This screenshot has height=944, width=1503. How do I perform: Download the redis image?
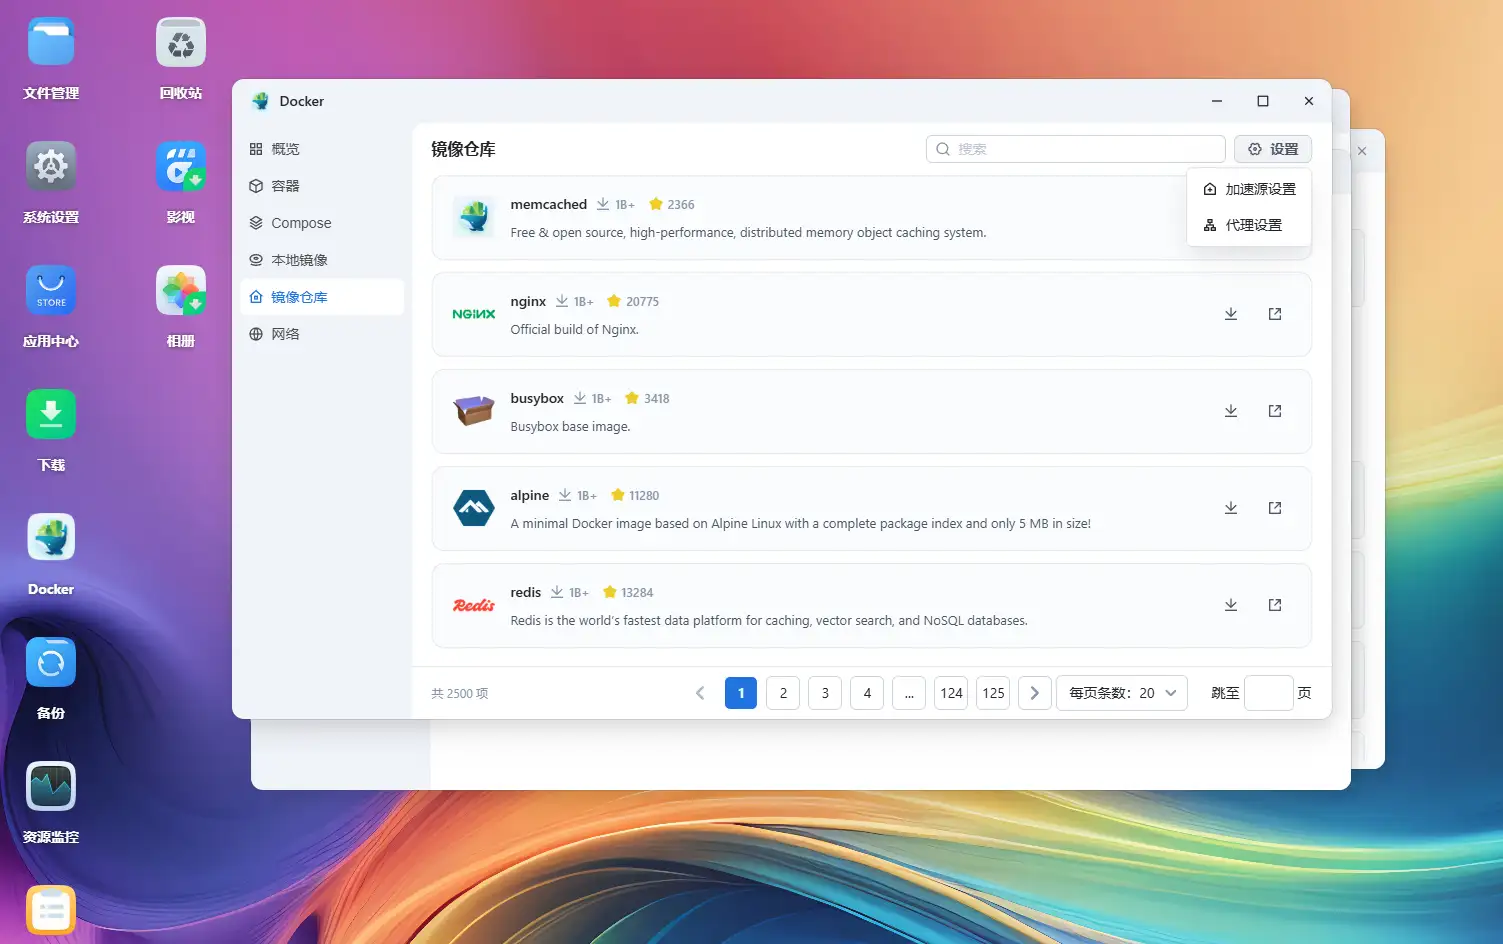[x=1230, y=604]
